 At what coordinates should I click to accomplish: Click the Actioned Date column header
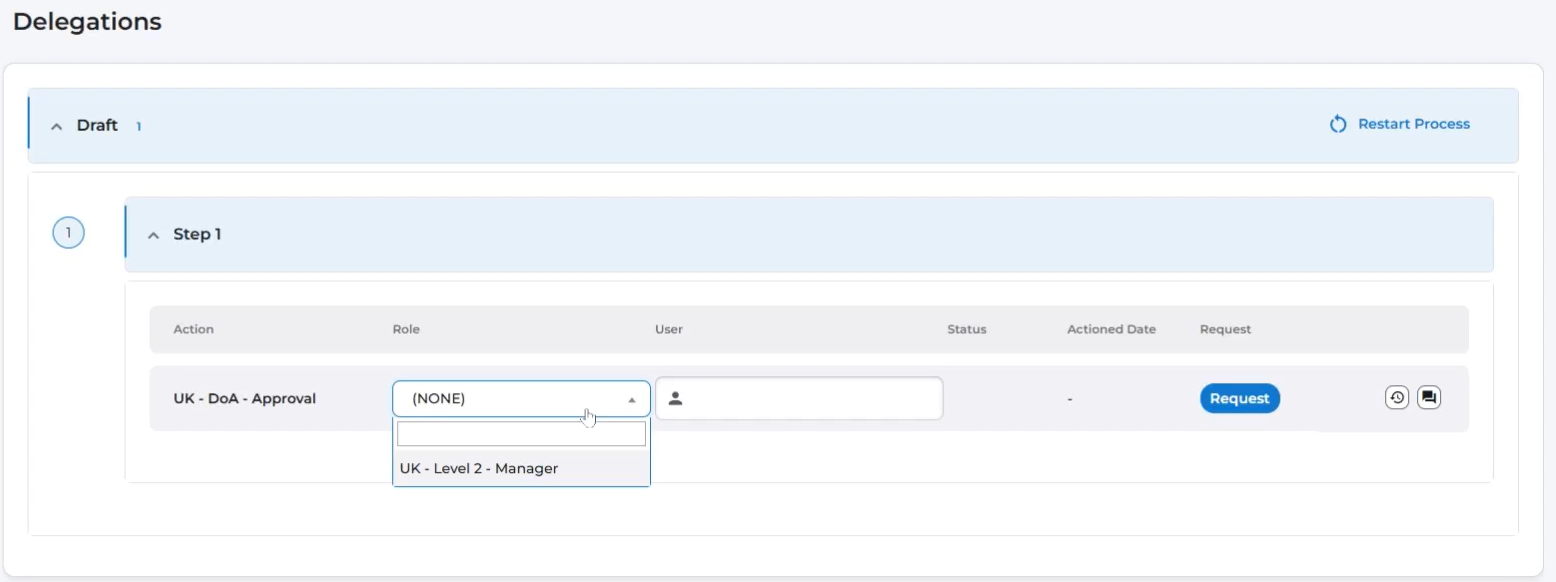point(1111,329)
